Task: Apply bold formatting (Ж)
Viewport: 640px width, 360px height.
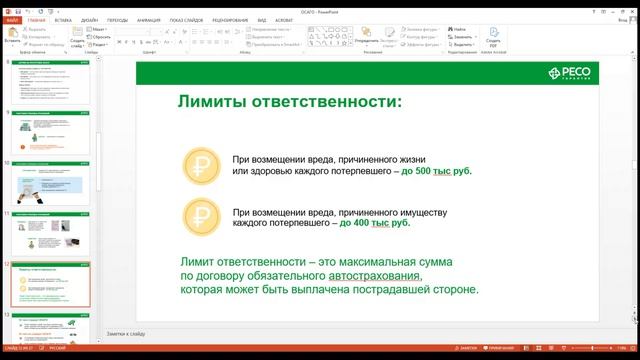Action: tap(119, 42)
